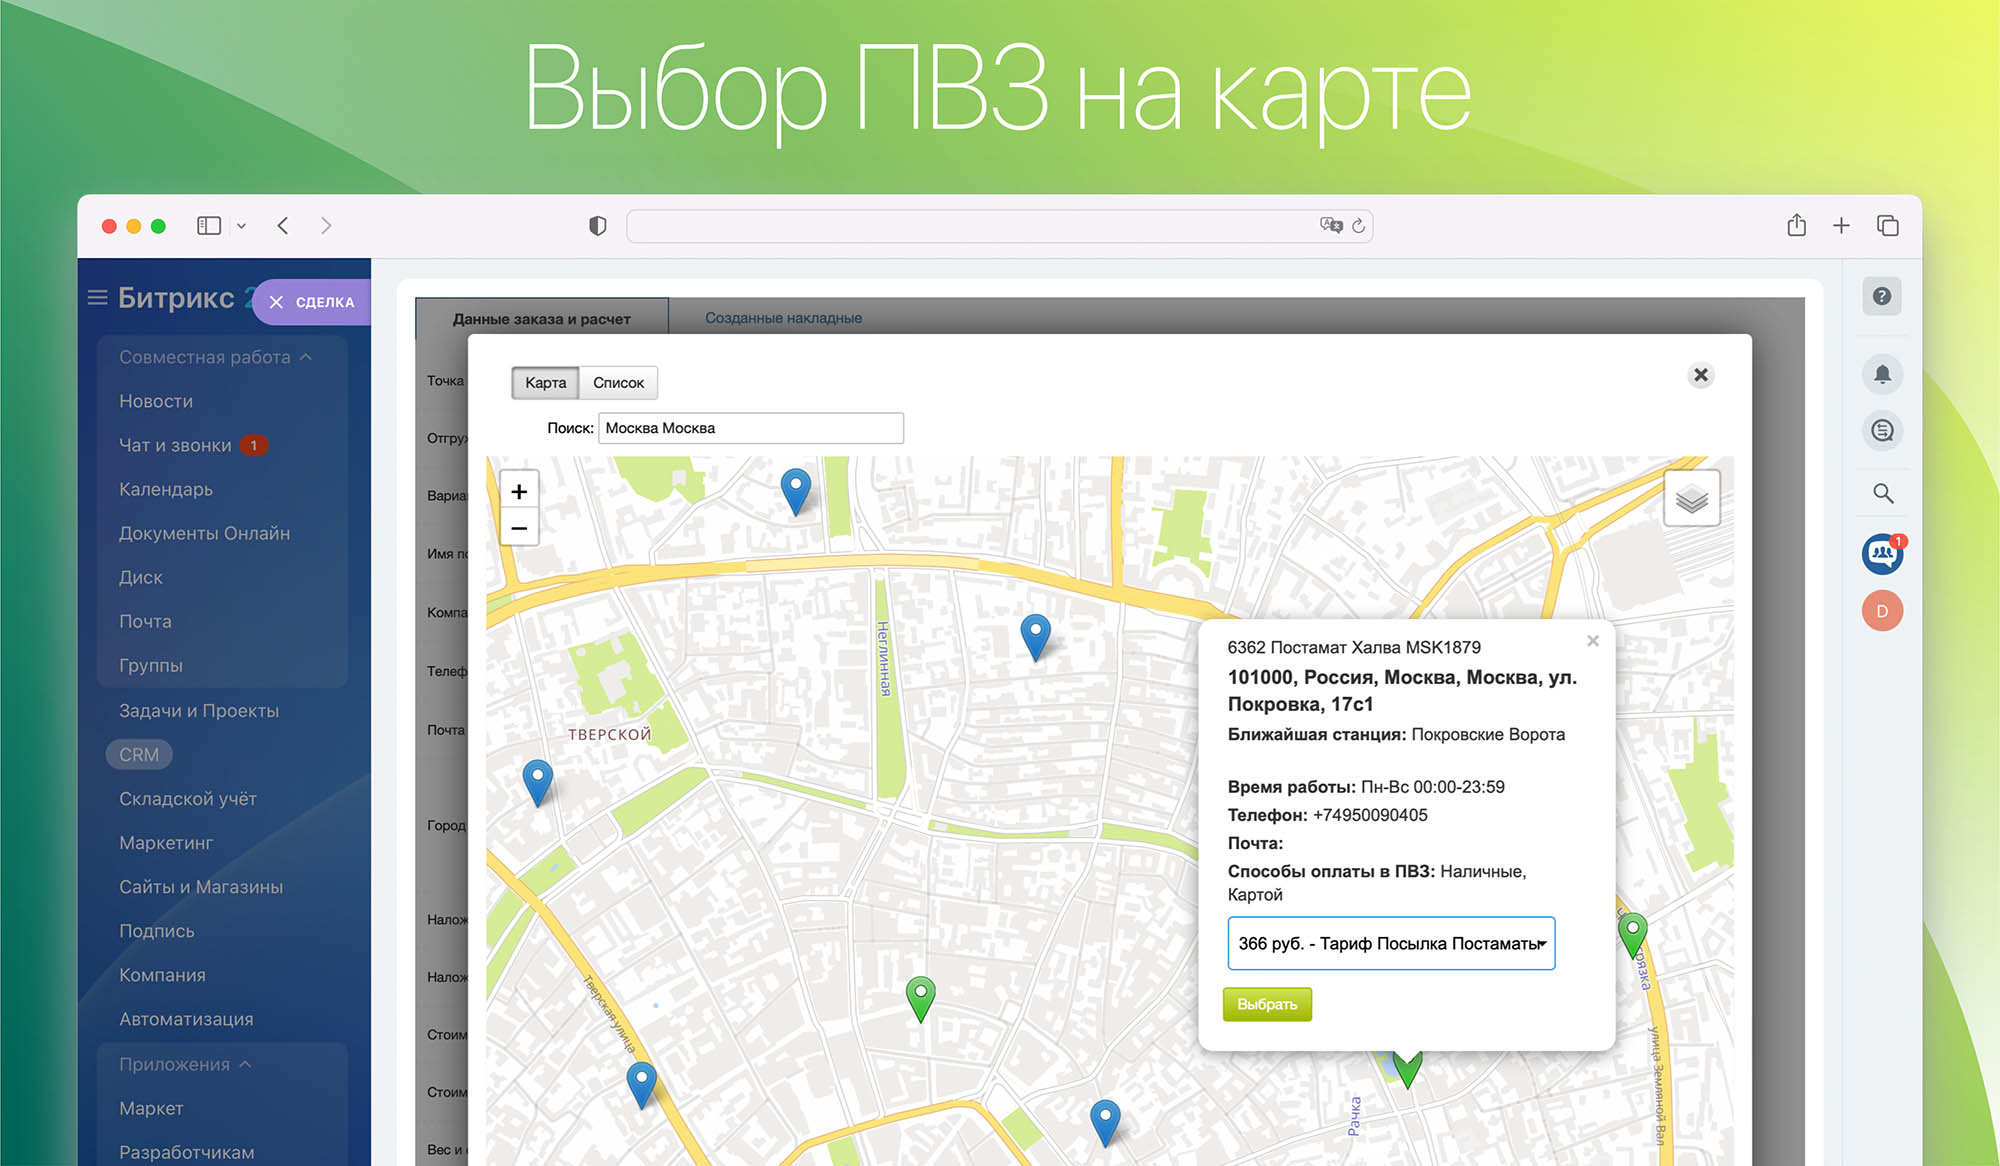Open Задачи и Проекты menu item
Image resolution: width=2000 pixels, height=1166 pixels.
(199, 711)
